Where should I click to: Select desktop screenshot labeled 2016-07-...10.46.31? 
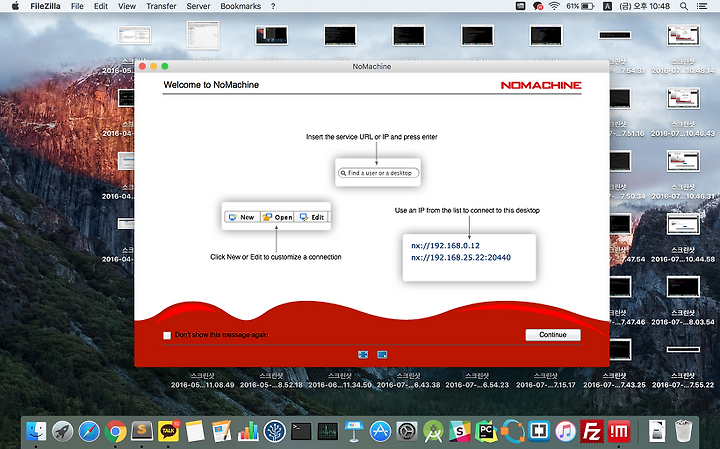683,162
